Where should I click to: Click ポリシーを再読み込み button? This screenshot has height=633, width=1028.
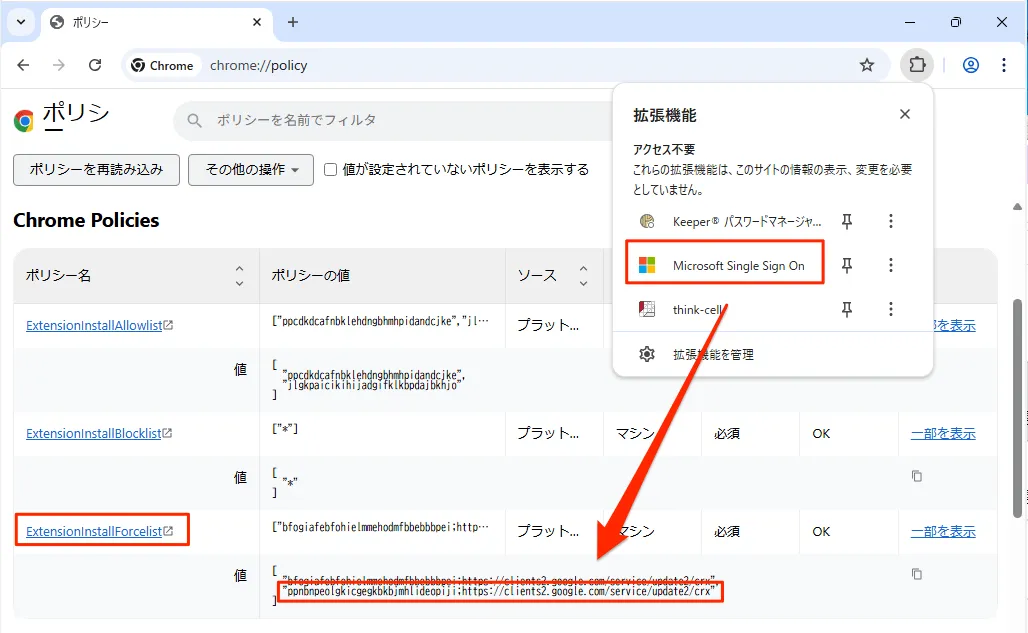pos(96,170)
